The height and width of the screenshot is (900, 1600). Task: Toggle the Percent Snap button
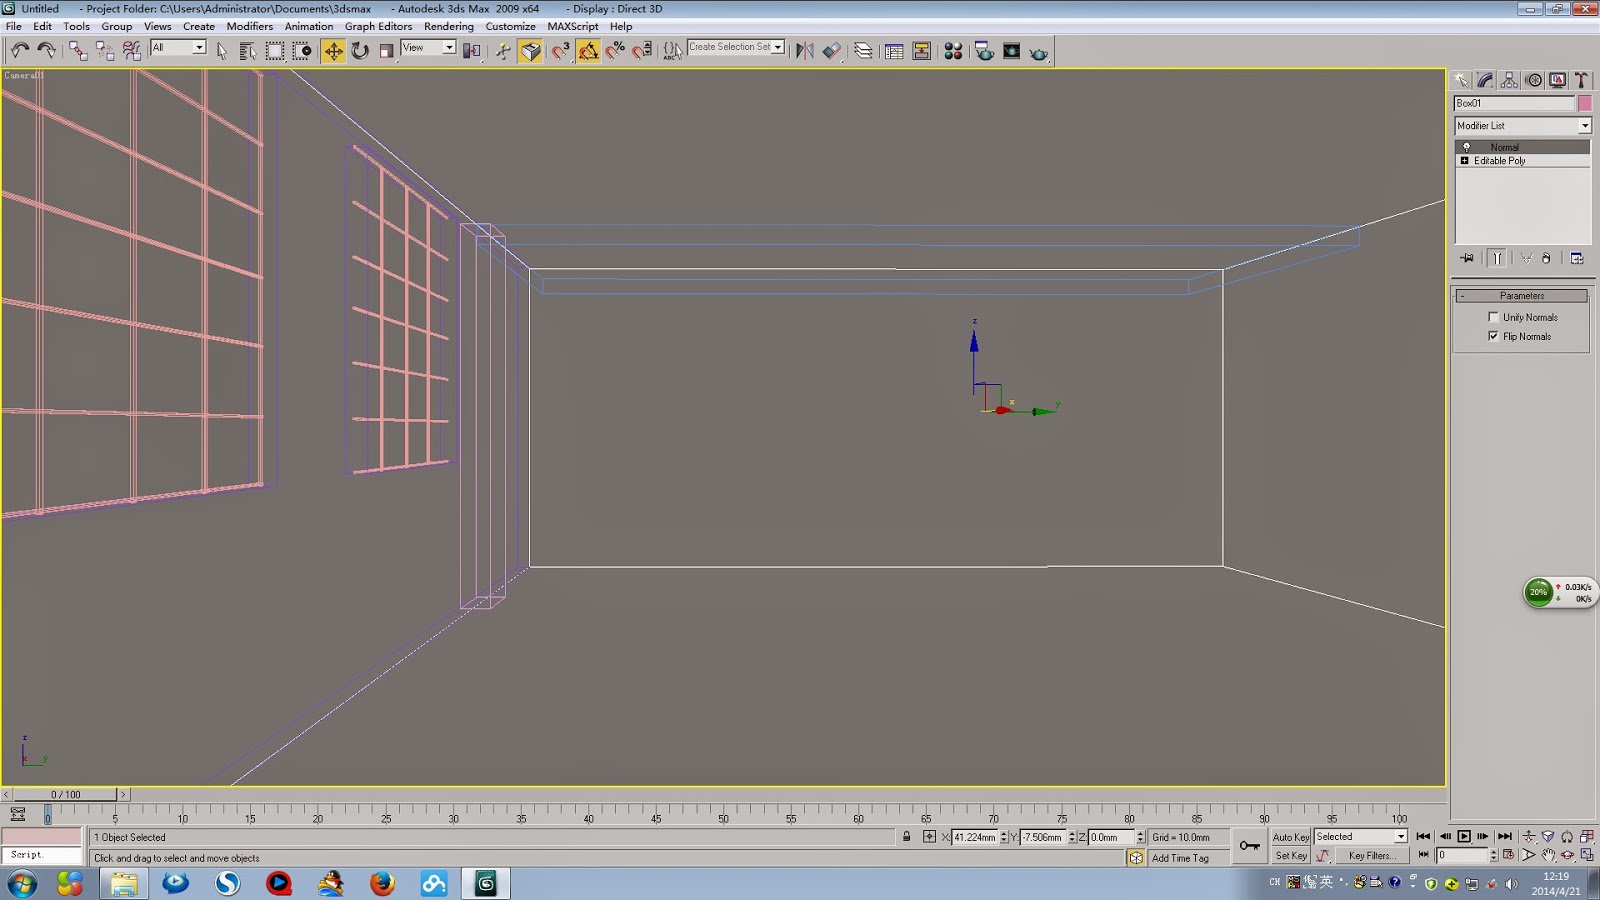[x=615, y=51]
